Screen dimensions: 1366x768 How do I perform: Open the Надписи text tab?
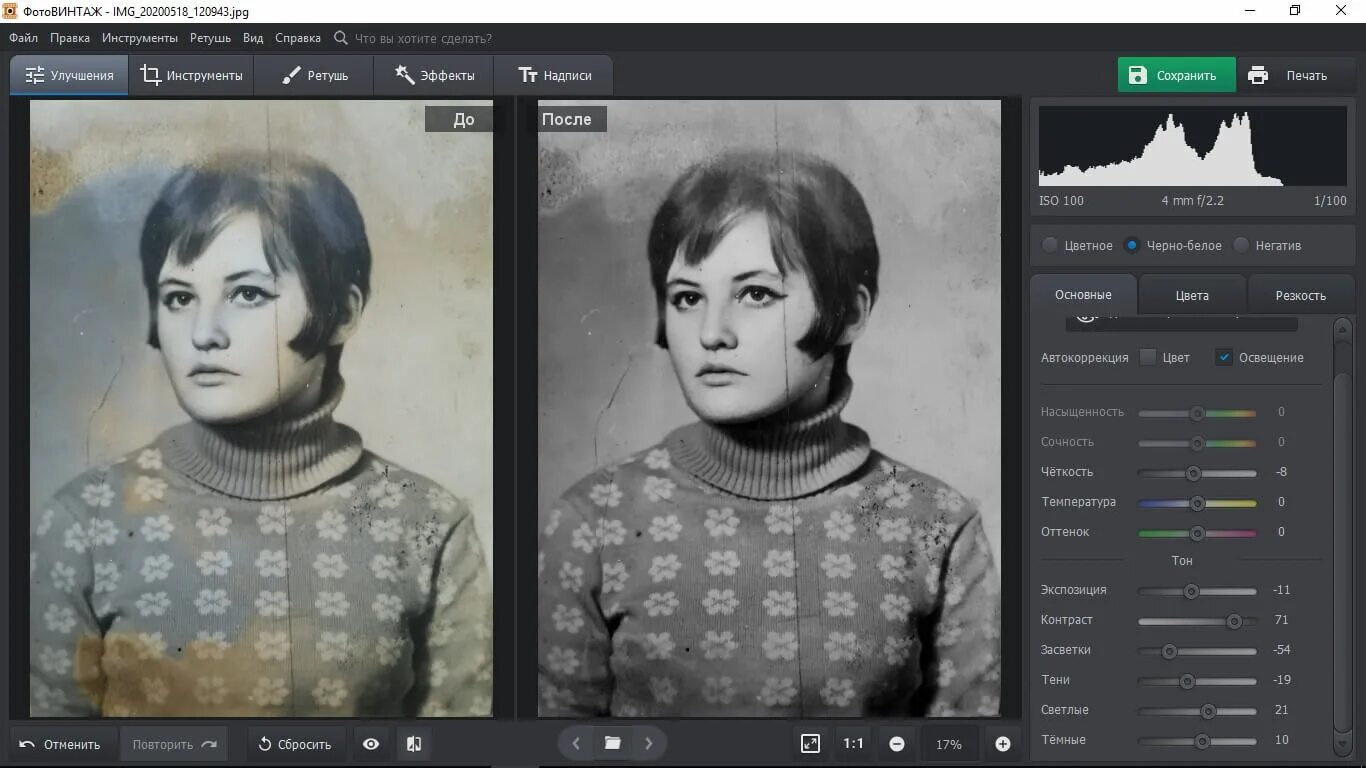554,75
